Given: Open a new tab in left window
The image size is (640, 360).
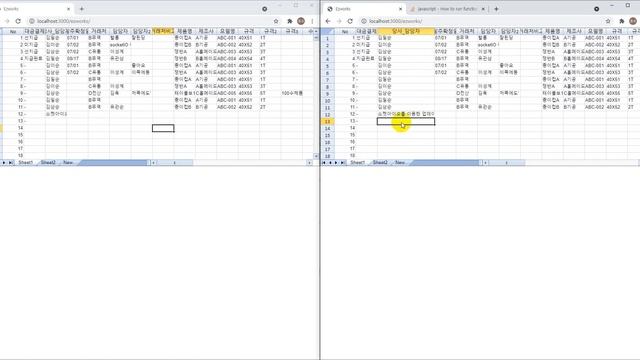Looking at the screenshot, I should (x=82, y=9).
